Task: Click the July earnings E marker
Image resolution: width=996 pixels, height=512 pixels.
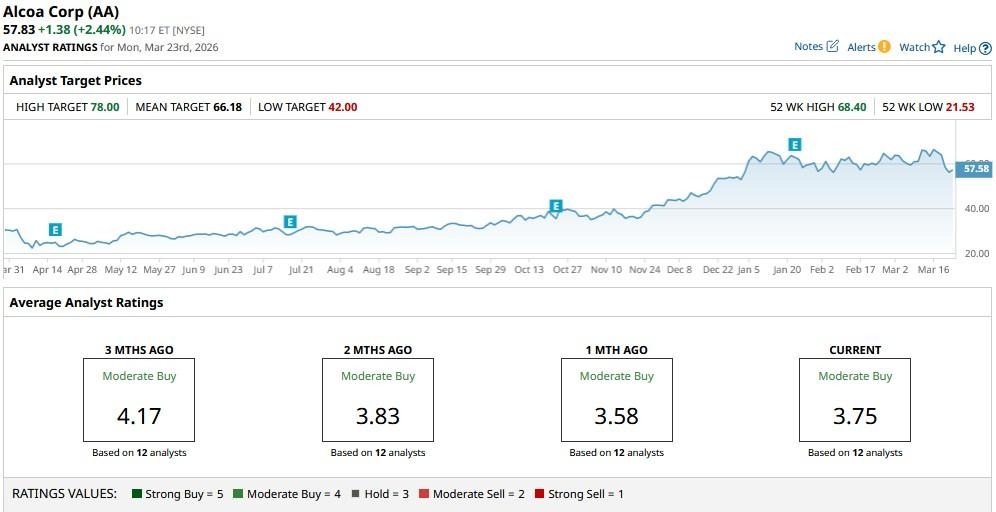Action: 290,222
